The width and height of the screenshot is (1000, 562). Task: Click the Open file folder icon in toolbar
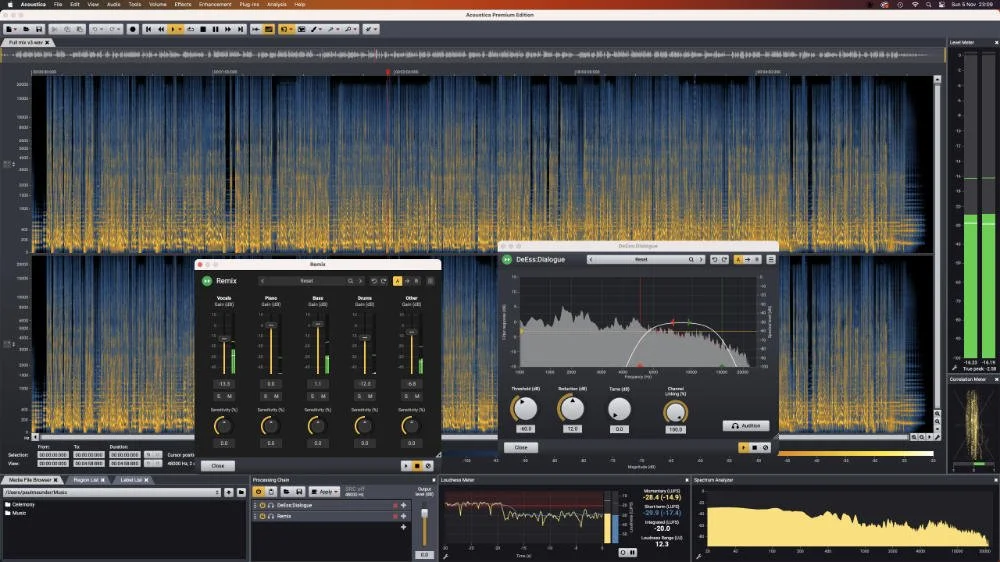click(x=26, y=29)
